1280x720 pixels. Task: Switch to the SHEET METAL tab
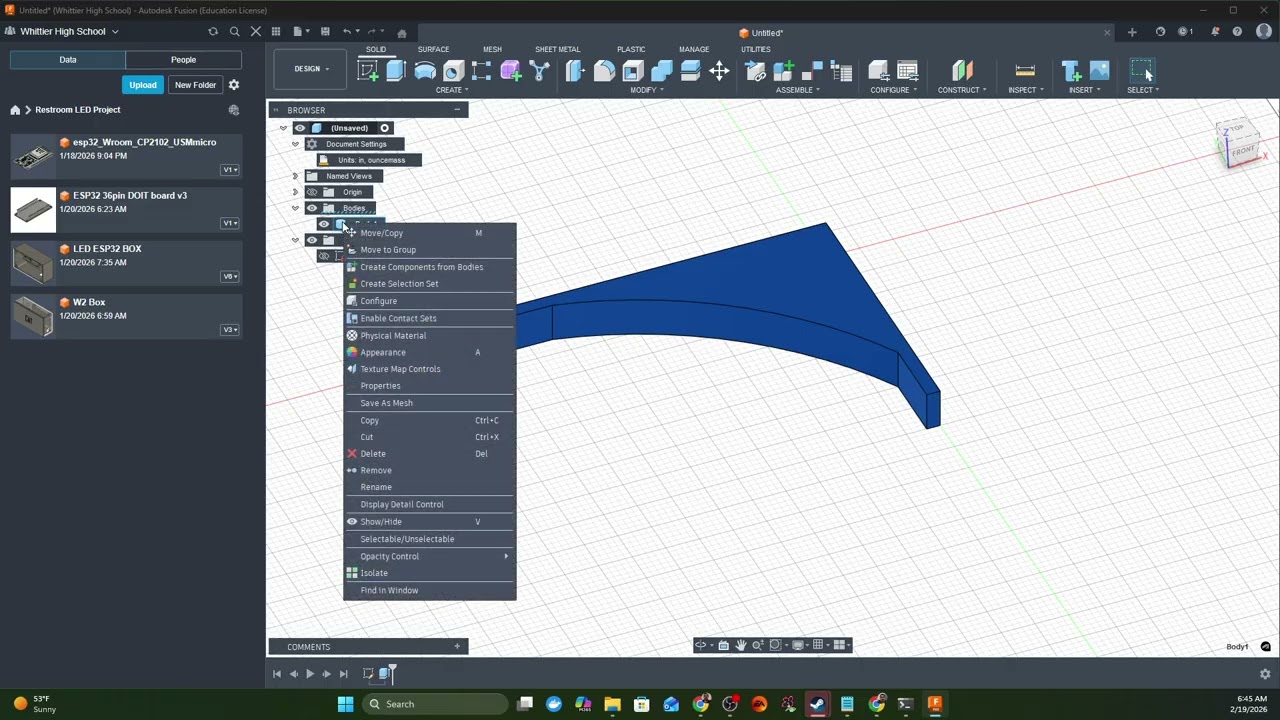557,49
